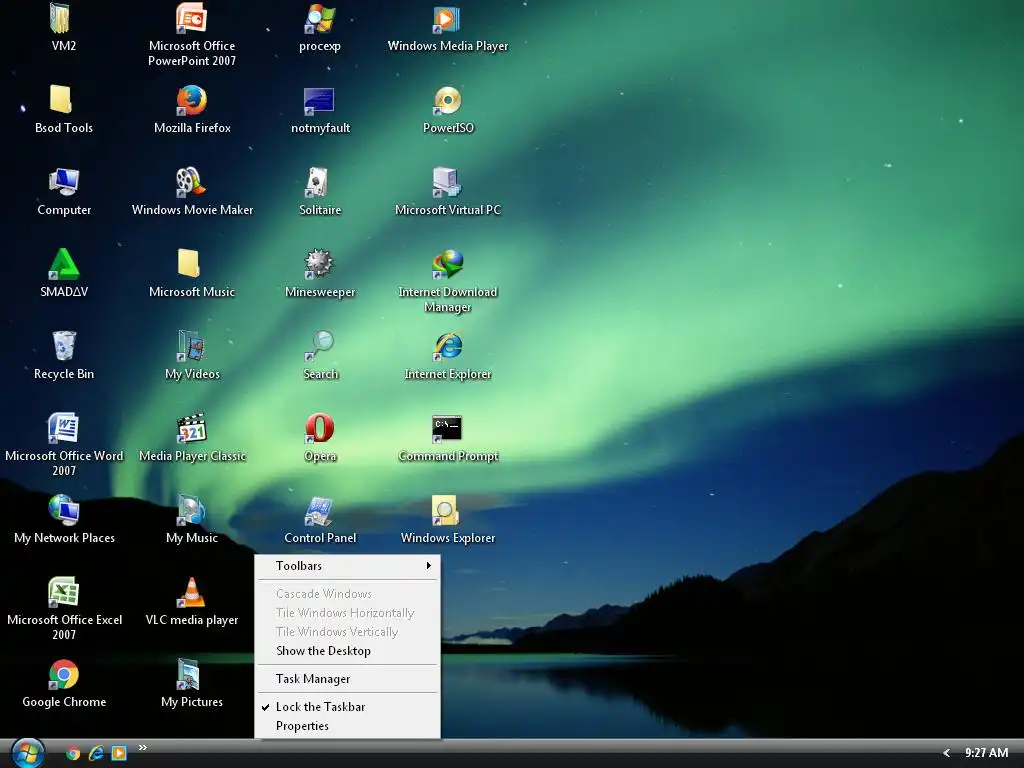Select the My Music icon

(x=191, y=510)
